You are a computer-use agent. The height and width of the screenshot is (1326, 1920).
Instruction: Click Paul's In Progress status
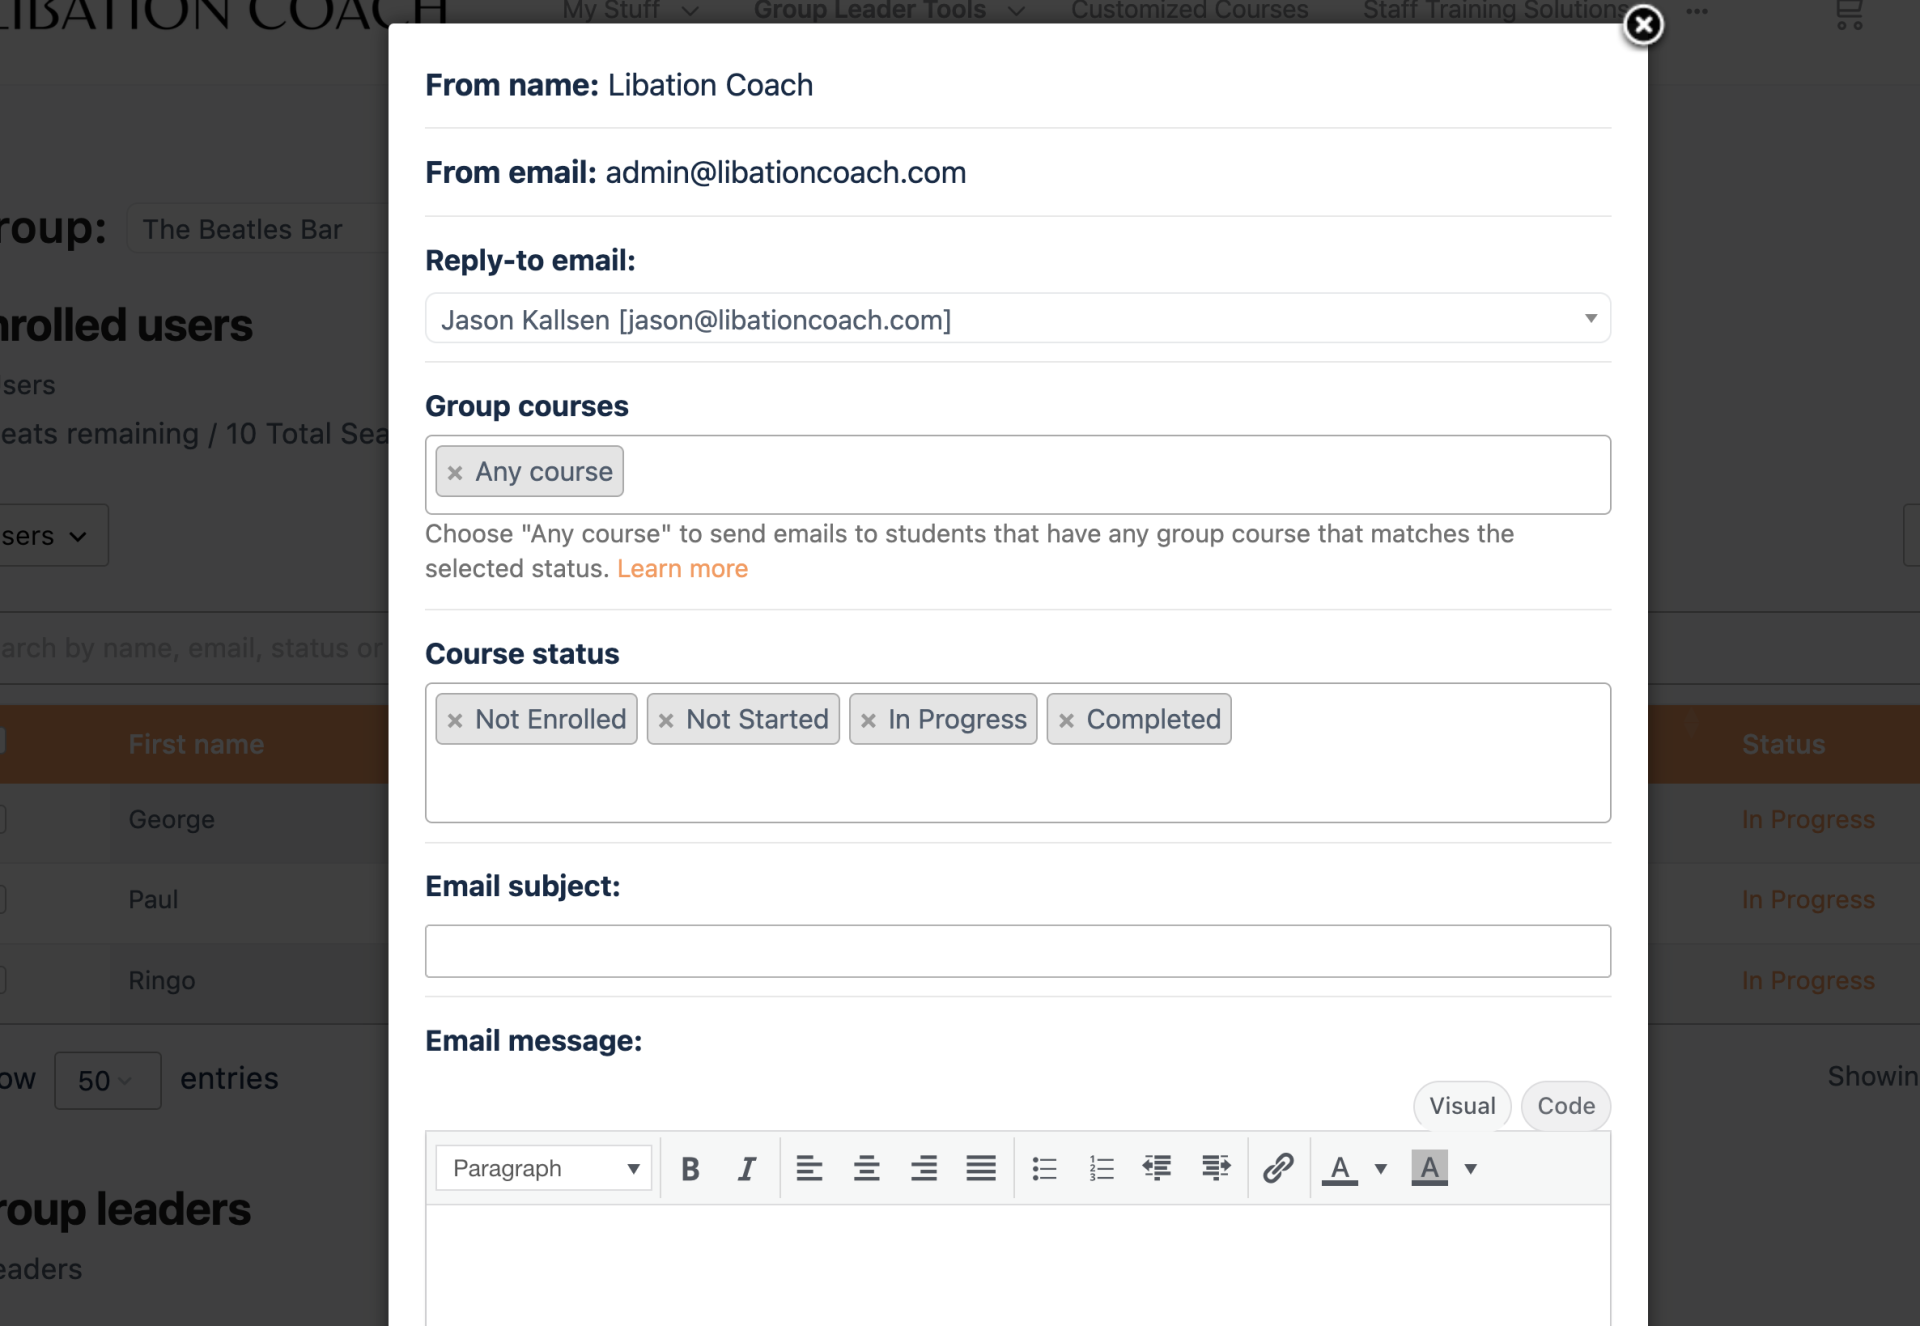[x=1808, y=899]
